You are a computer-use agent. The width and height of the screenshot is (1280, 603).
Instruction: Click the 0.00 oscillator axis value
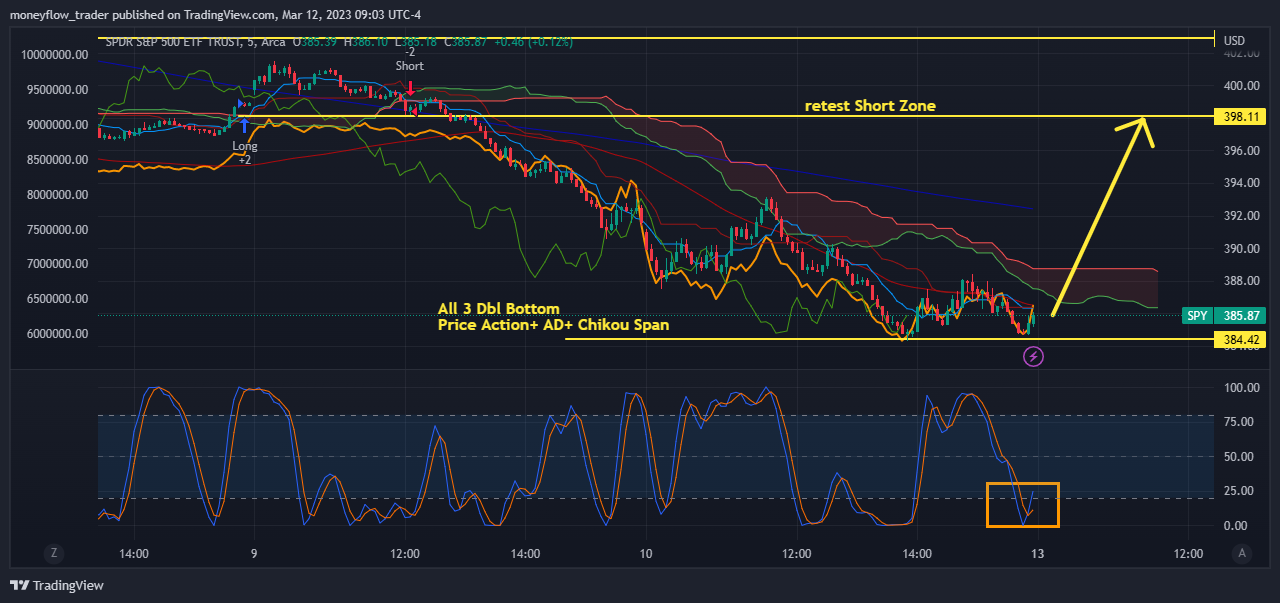coord(1235,526)
